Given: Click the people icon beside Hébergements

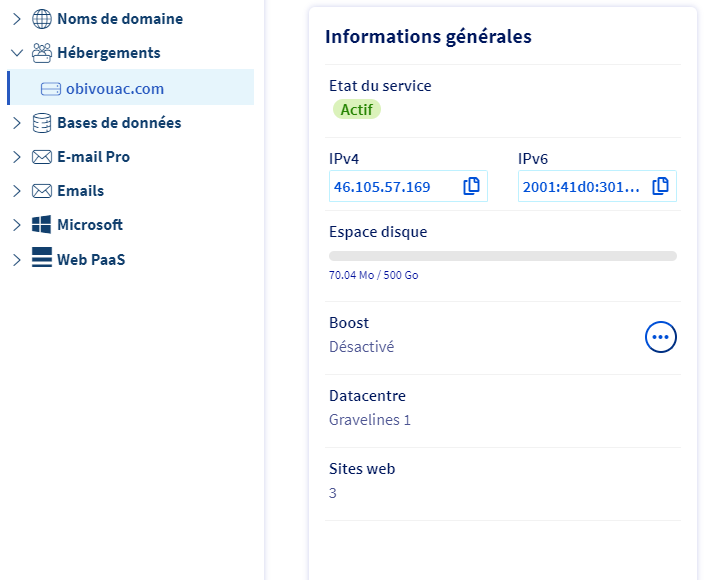Looking at the screenshot, I should pos(42,53).
